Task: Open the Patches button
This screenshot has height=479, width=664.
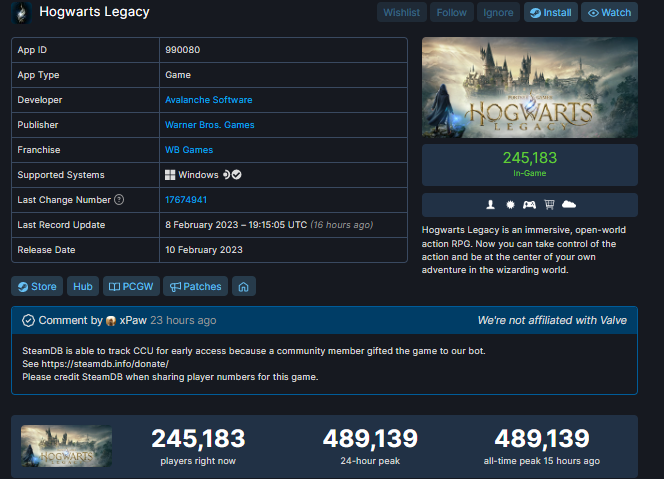Action: pyautogui.click(x=195, y=287)
